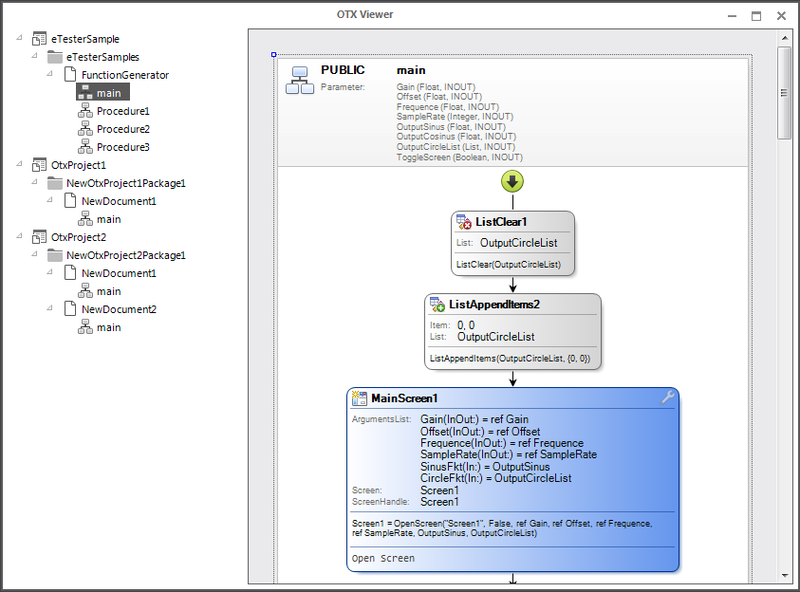Screen dimensions: 800x592
Task: Click the vertical scrollbar up arrow
Action: 785,38
